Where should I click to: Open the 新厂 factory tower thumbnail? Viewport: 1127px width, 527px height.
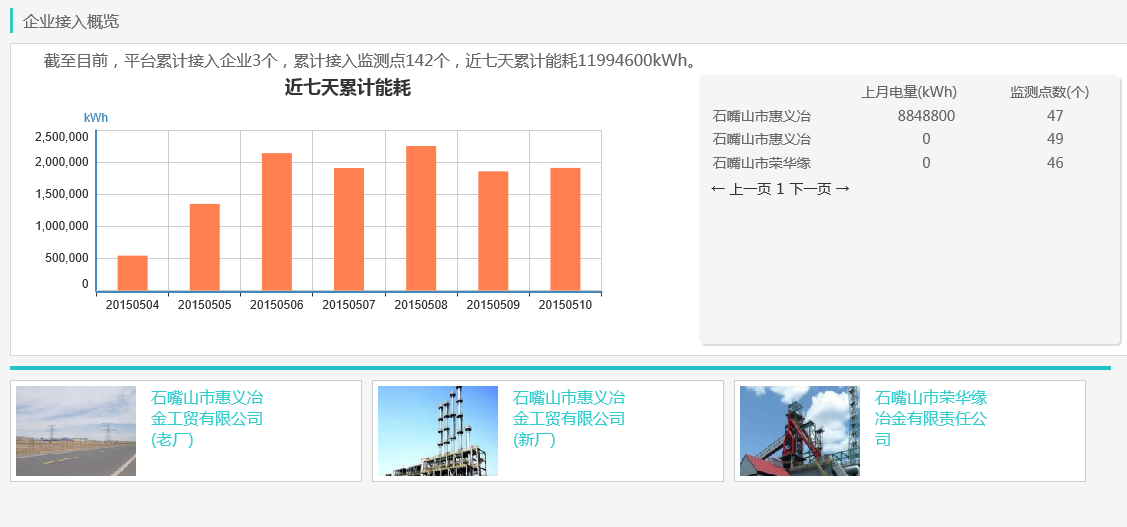click(x=438, y=431)
